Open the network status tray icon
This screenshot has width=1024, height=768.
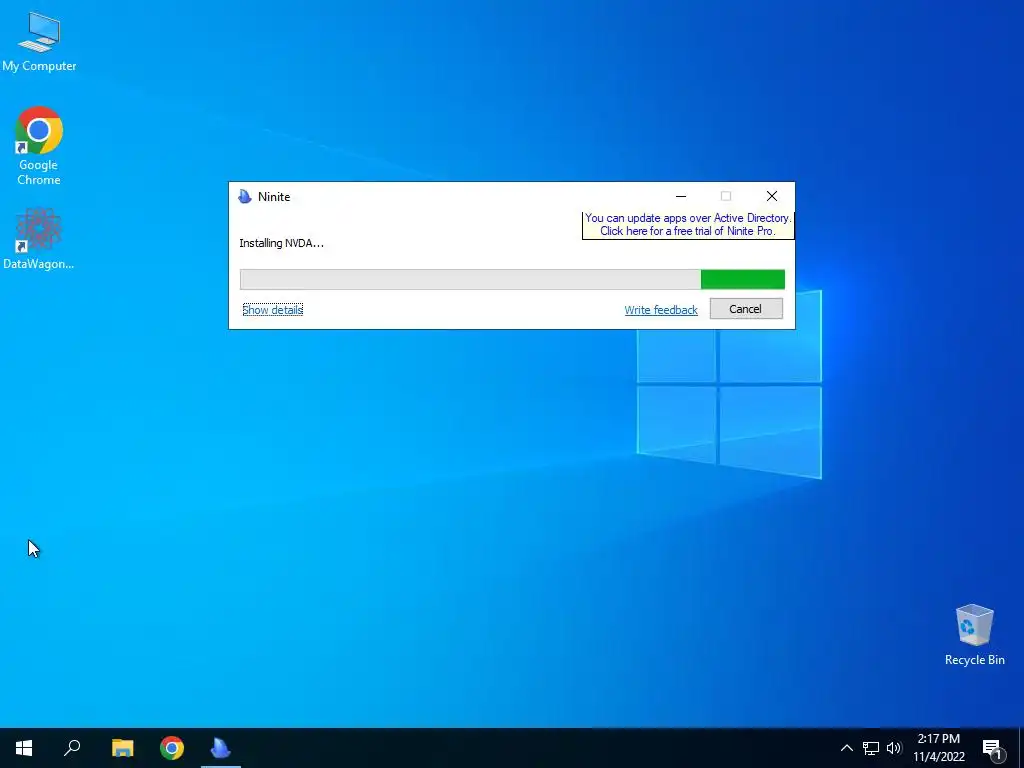point(871,748)
